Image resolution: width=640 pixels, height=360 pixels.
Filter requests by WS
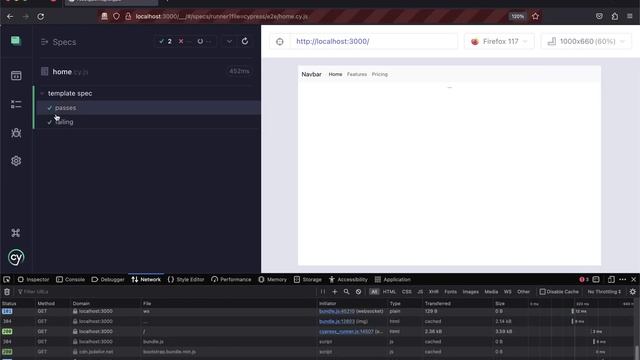[507, 292]
